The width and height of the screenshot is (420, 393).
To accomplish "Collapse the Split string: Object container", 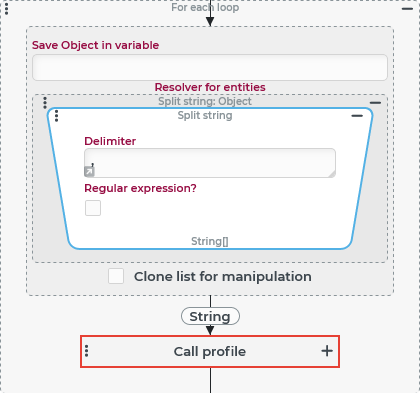I will [375, 103].
